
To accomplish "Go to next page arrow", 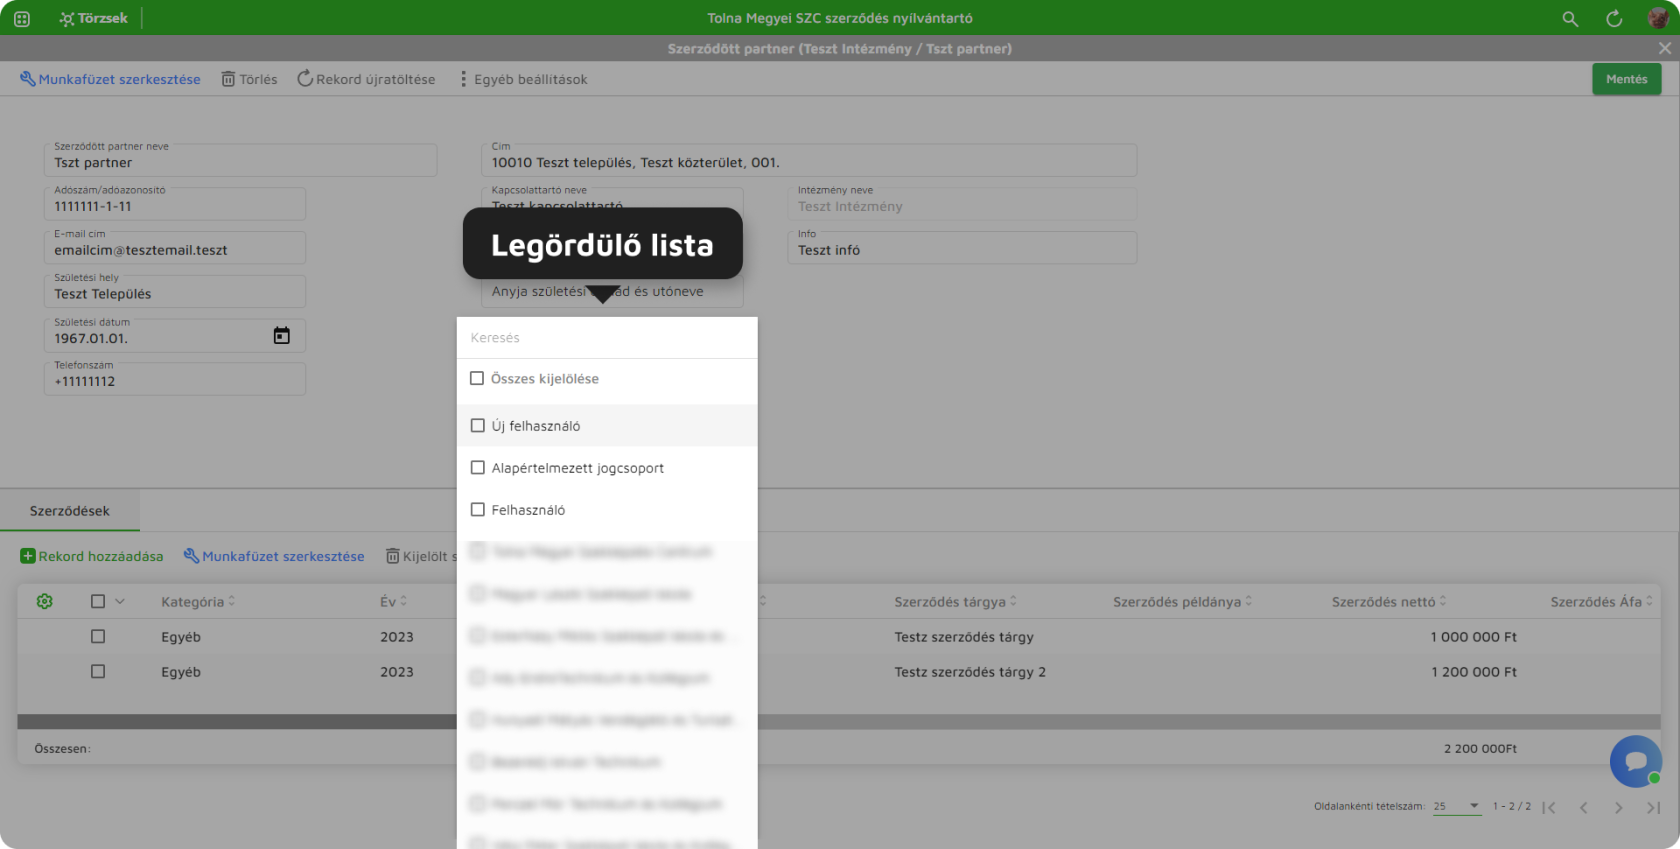I will (x=1618, y=808).
